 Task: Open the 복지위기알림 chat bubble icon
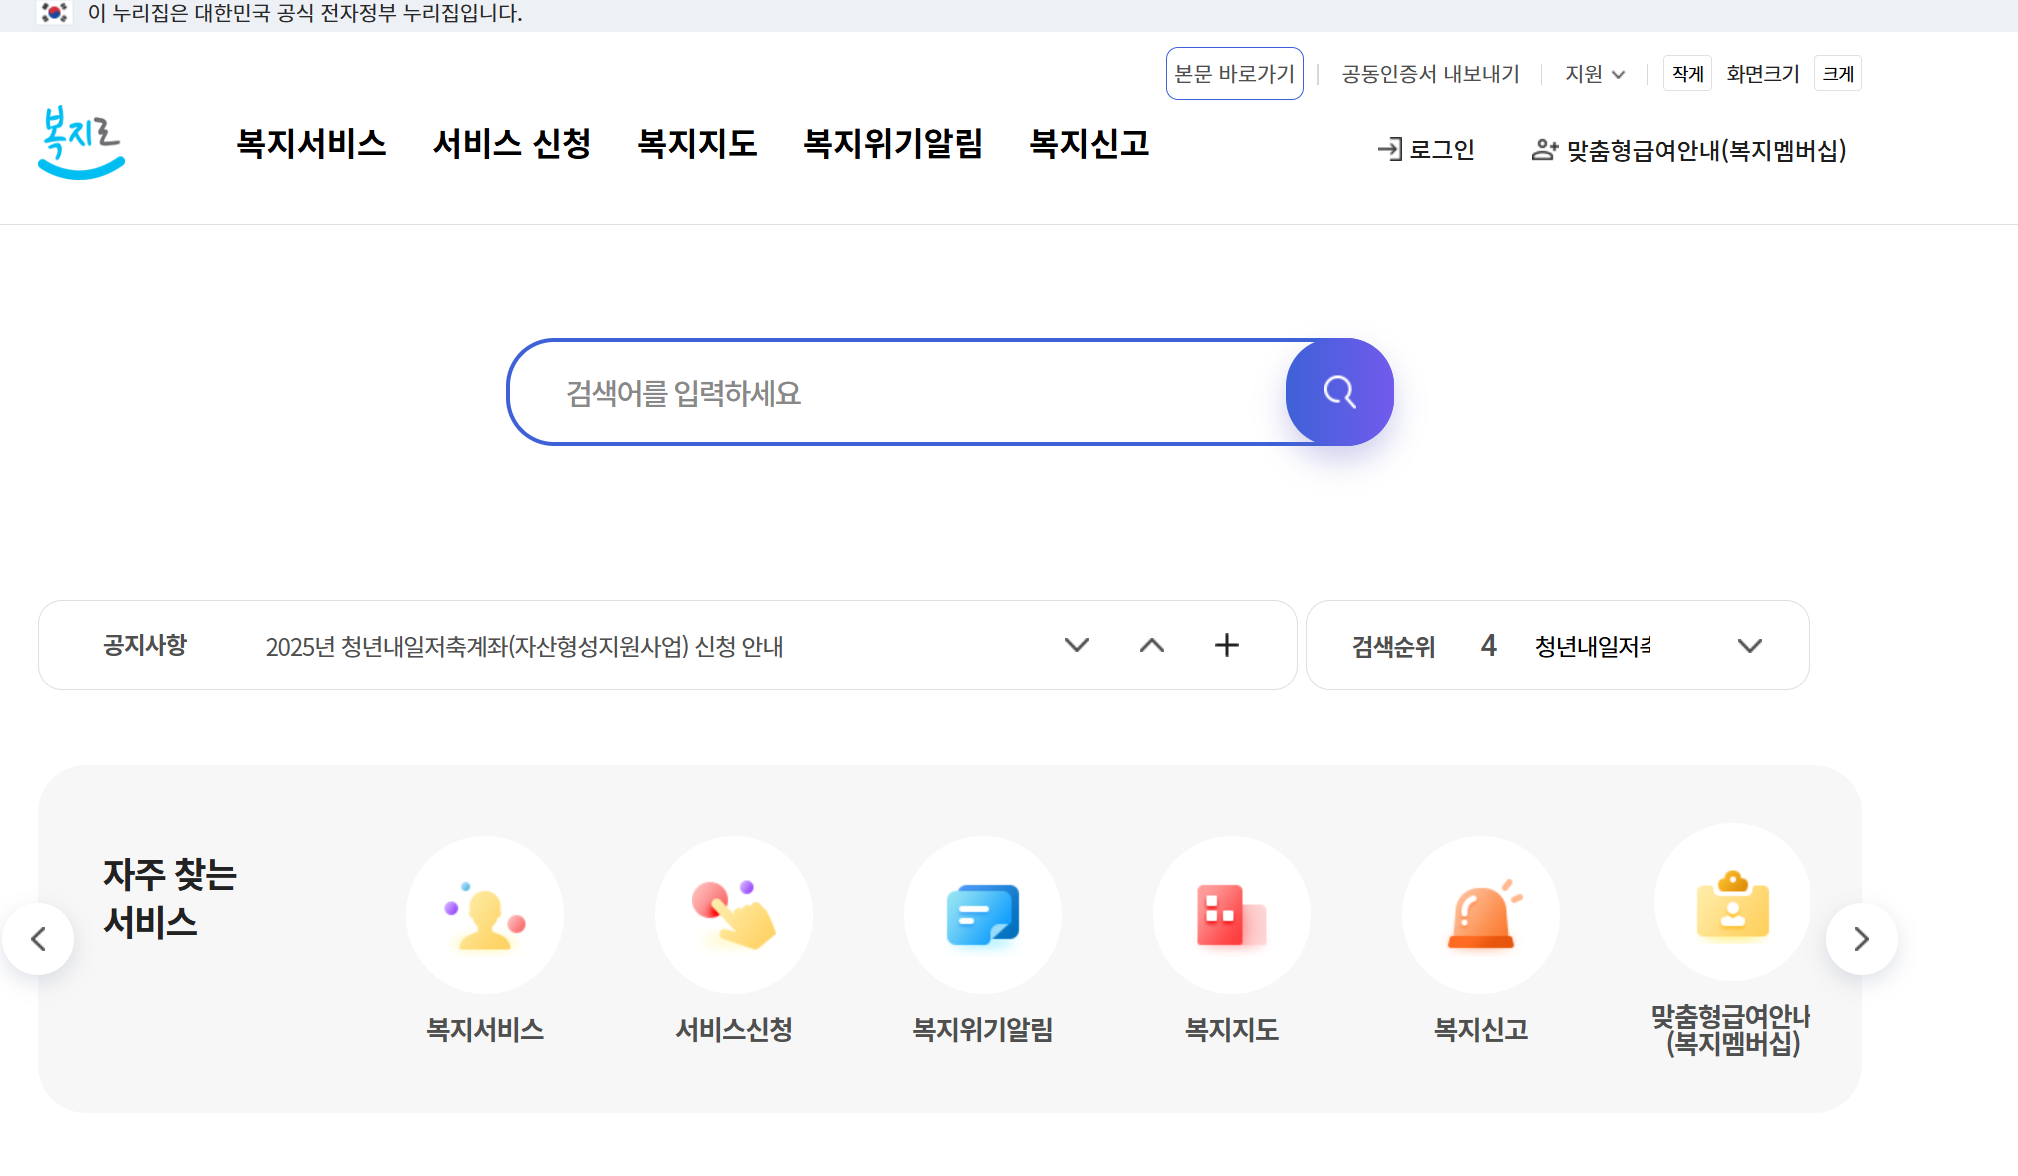(x=983, y=915)
